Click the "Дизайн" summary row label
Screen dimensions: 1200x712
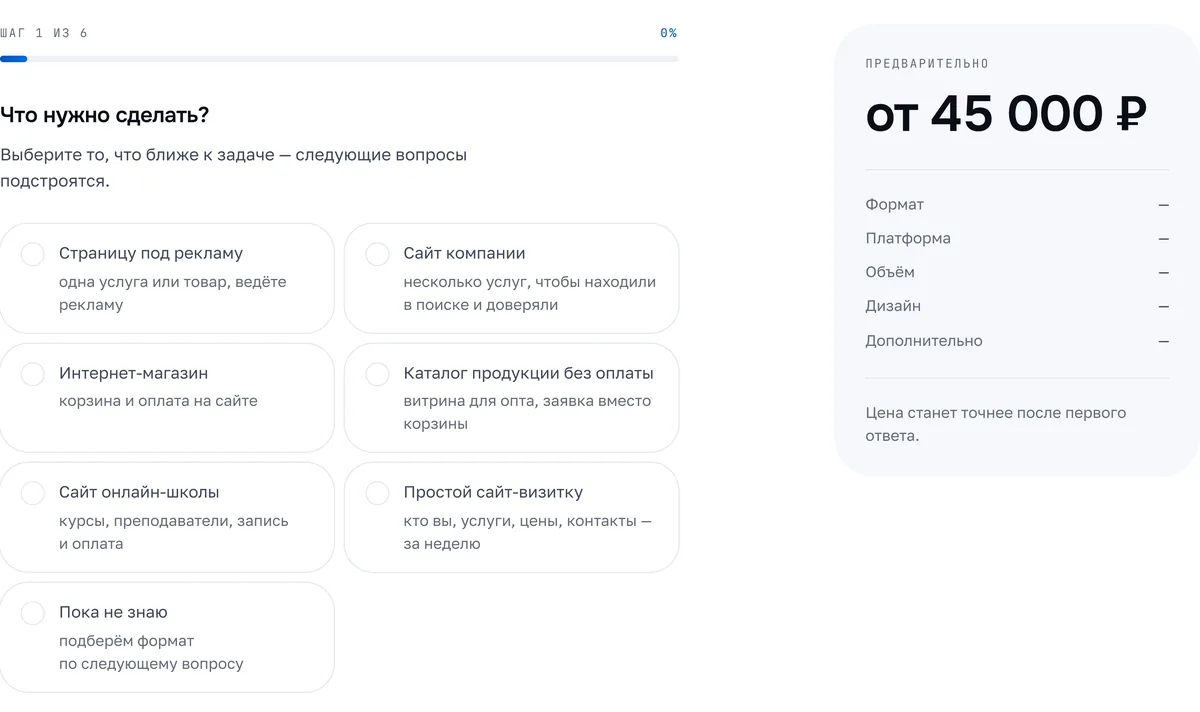tap(893, 307)
